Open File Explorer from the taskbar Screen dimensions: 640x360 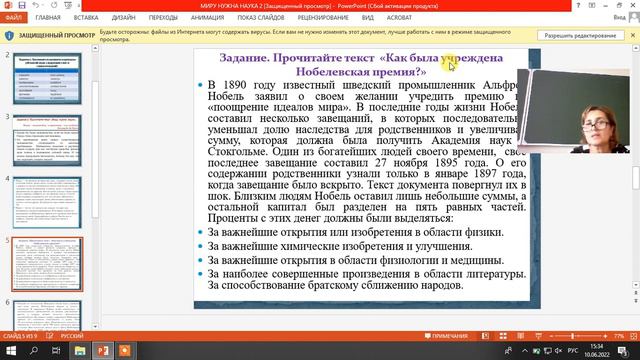pos(80,351)
